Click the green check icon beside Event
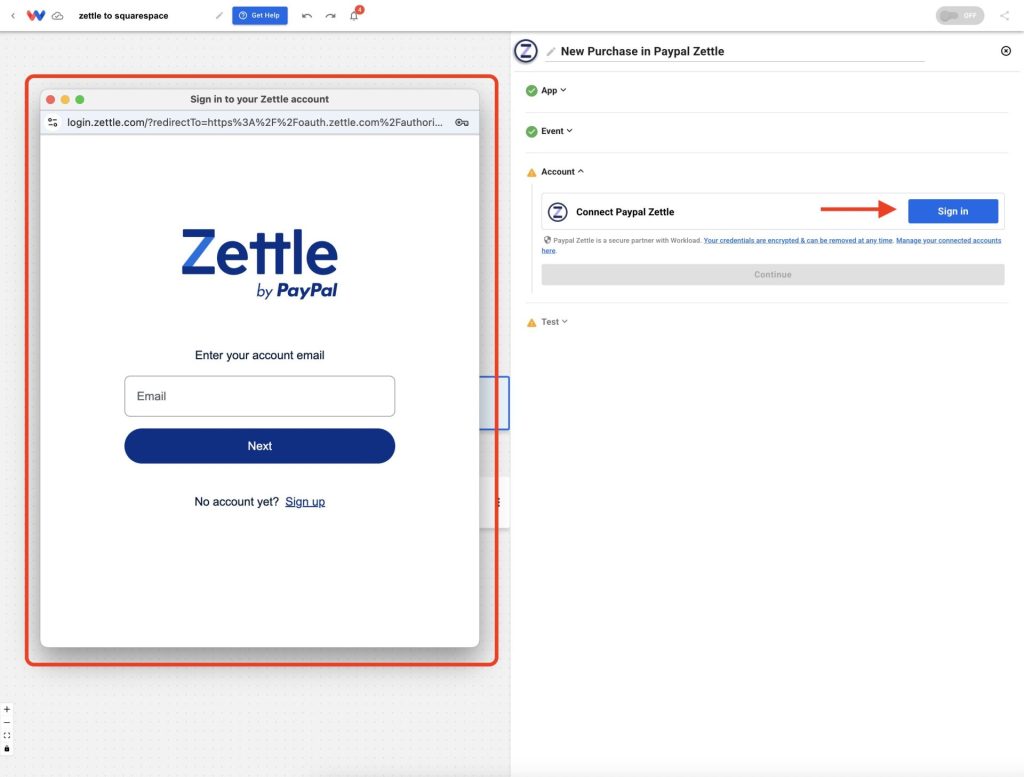This screenshot has width=1024, height=777. 532,131
